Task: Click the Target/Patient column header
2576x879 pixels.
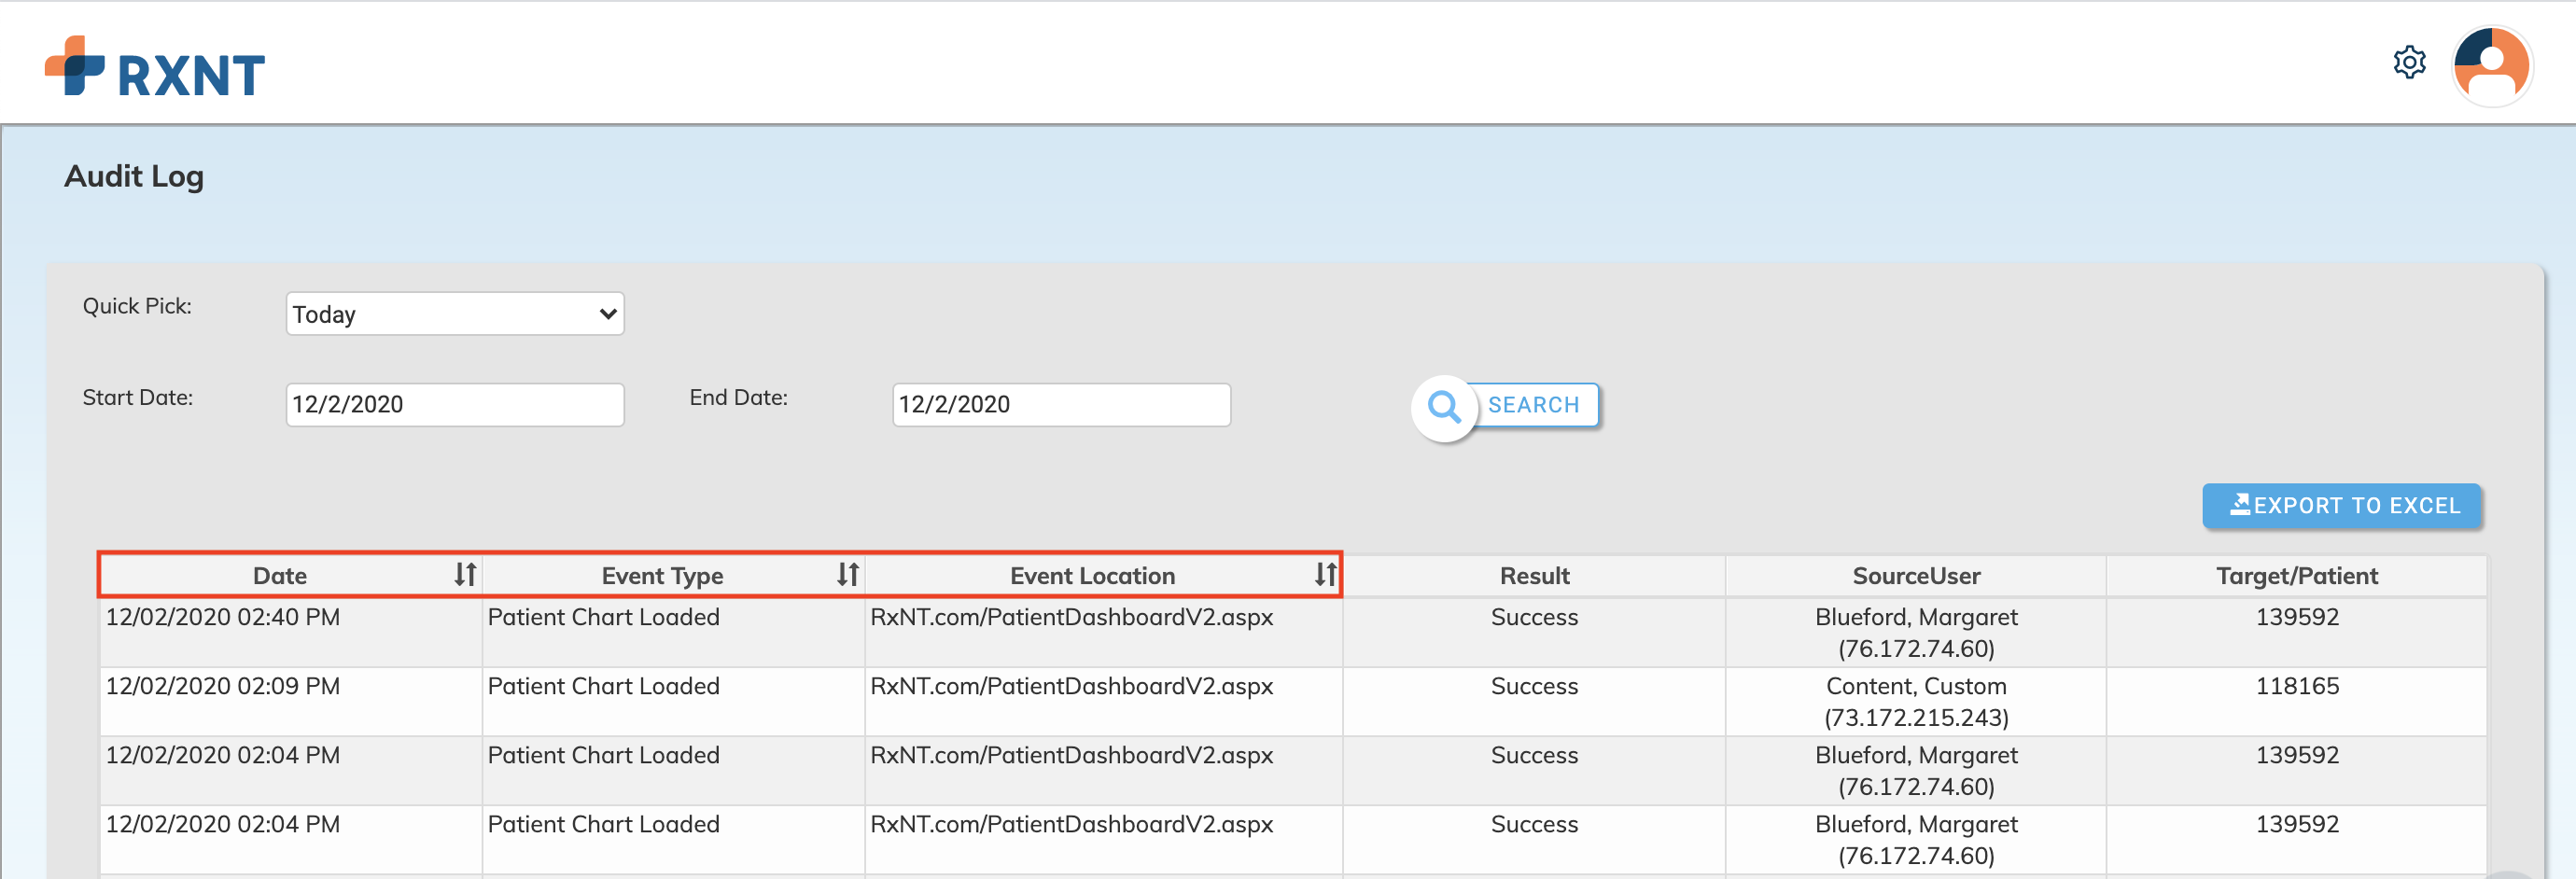Action: 2296,576
